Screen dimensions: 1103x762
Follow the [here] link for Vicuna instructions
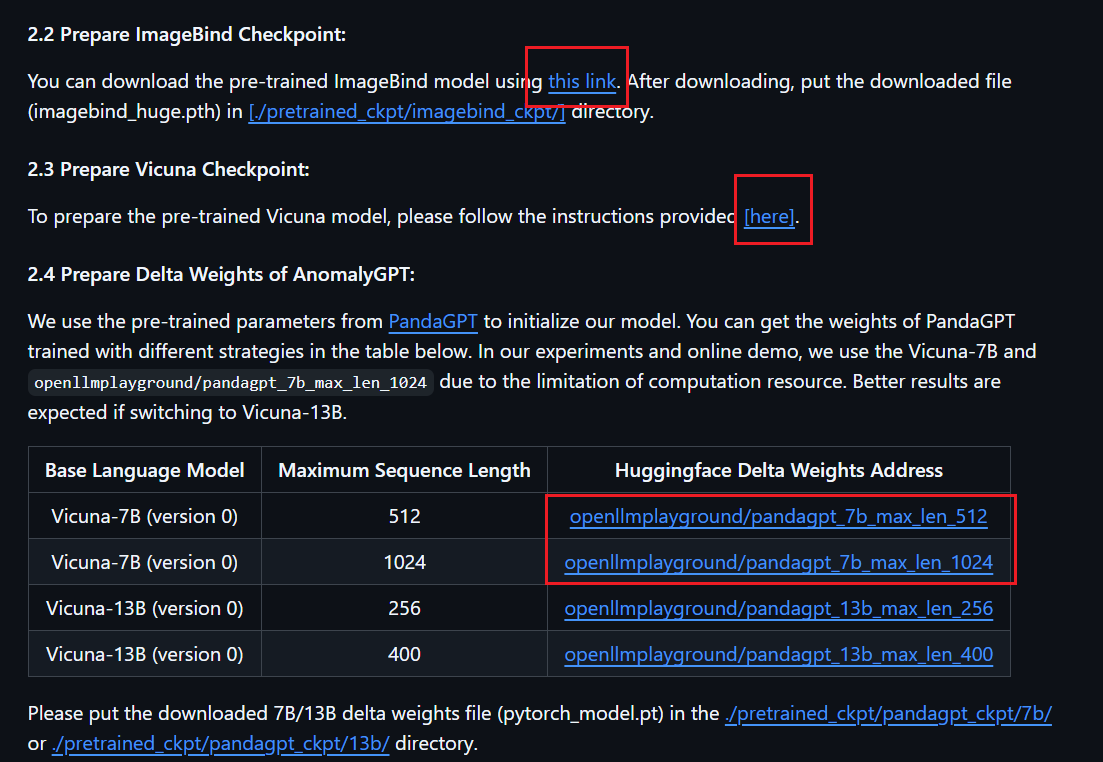click(769, 217)
